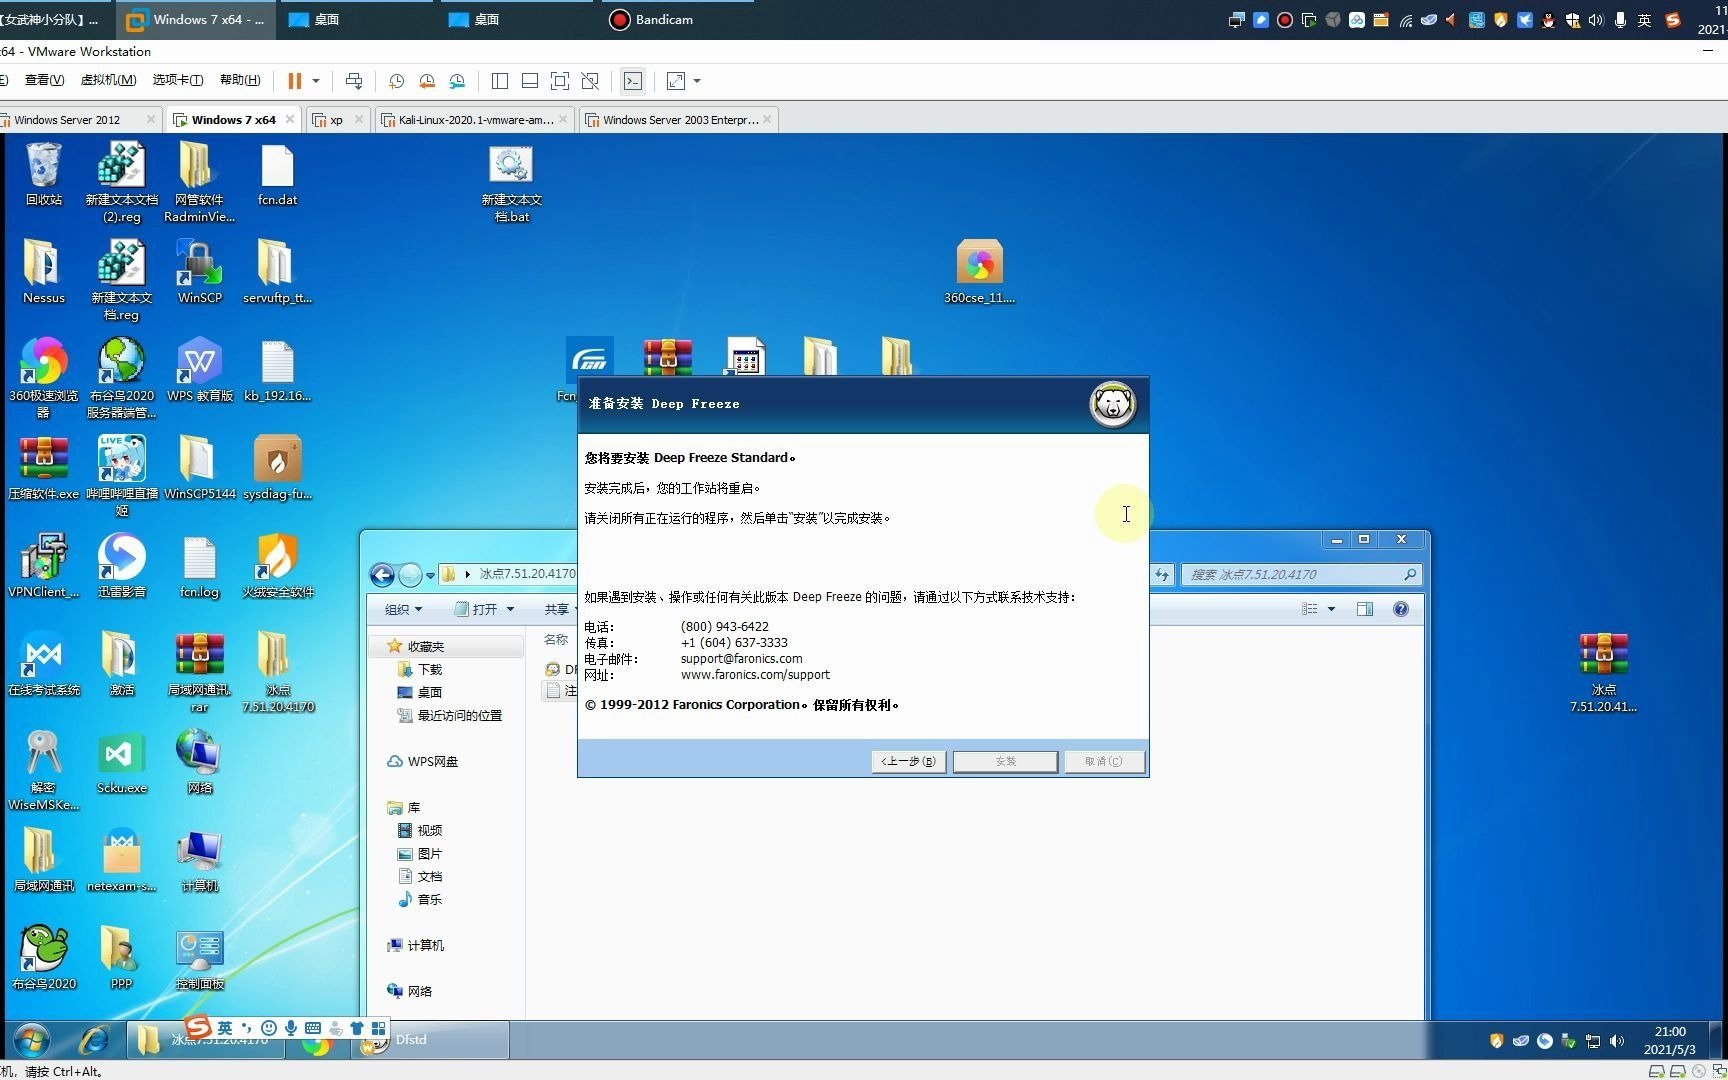This screenshot has height=1080, width=1728.
Task: Select the 控制面板 desktop icon
Action: [199, 958]
